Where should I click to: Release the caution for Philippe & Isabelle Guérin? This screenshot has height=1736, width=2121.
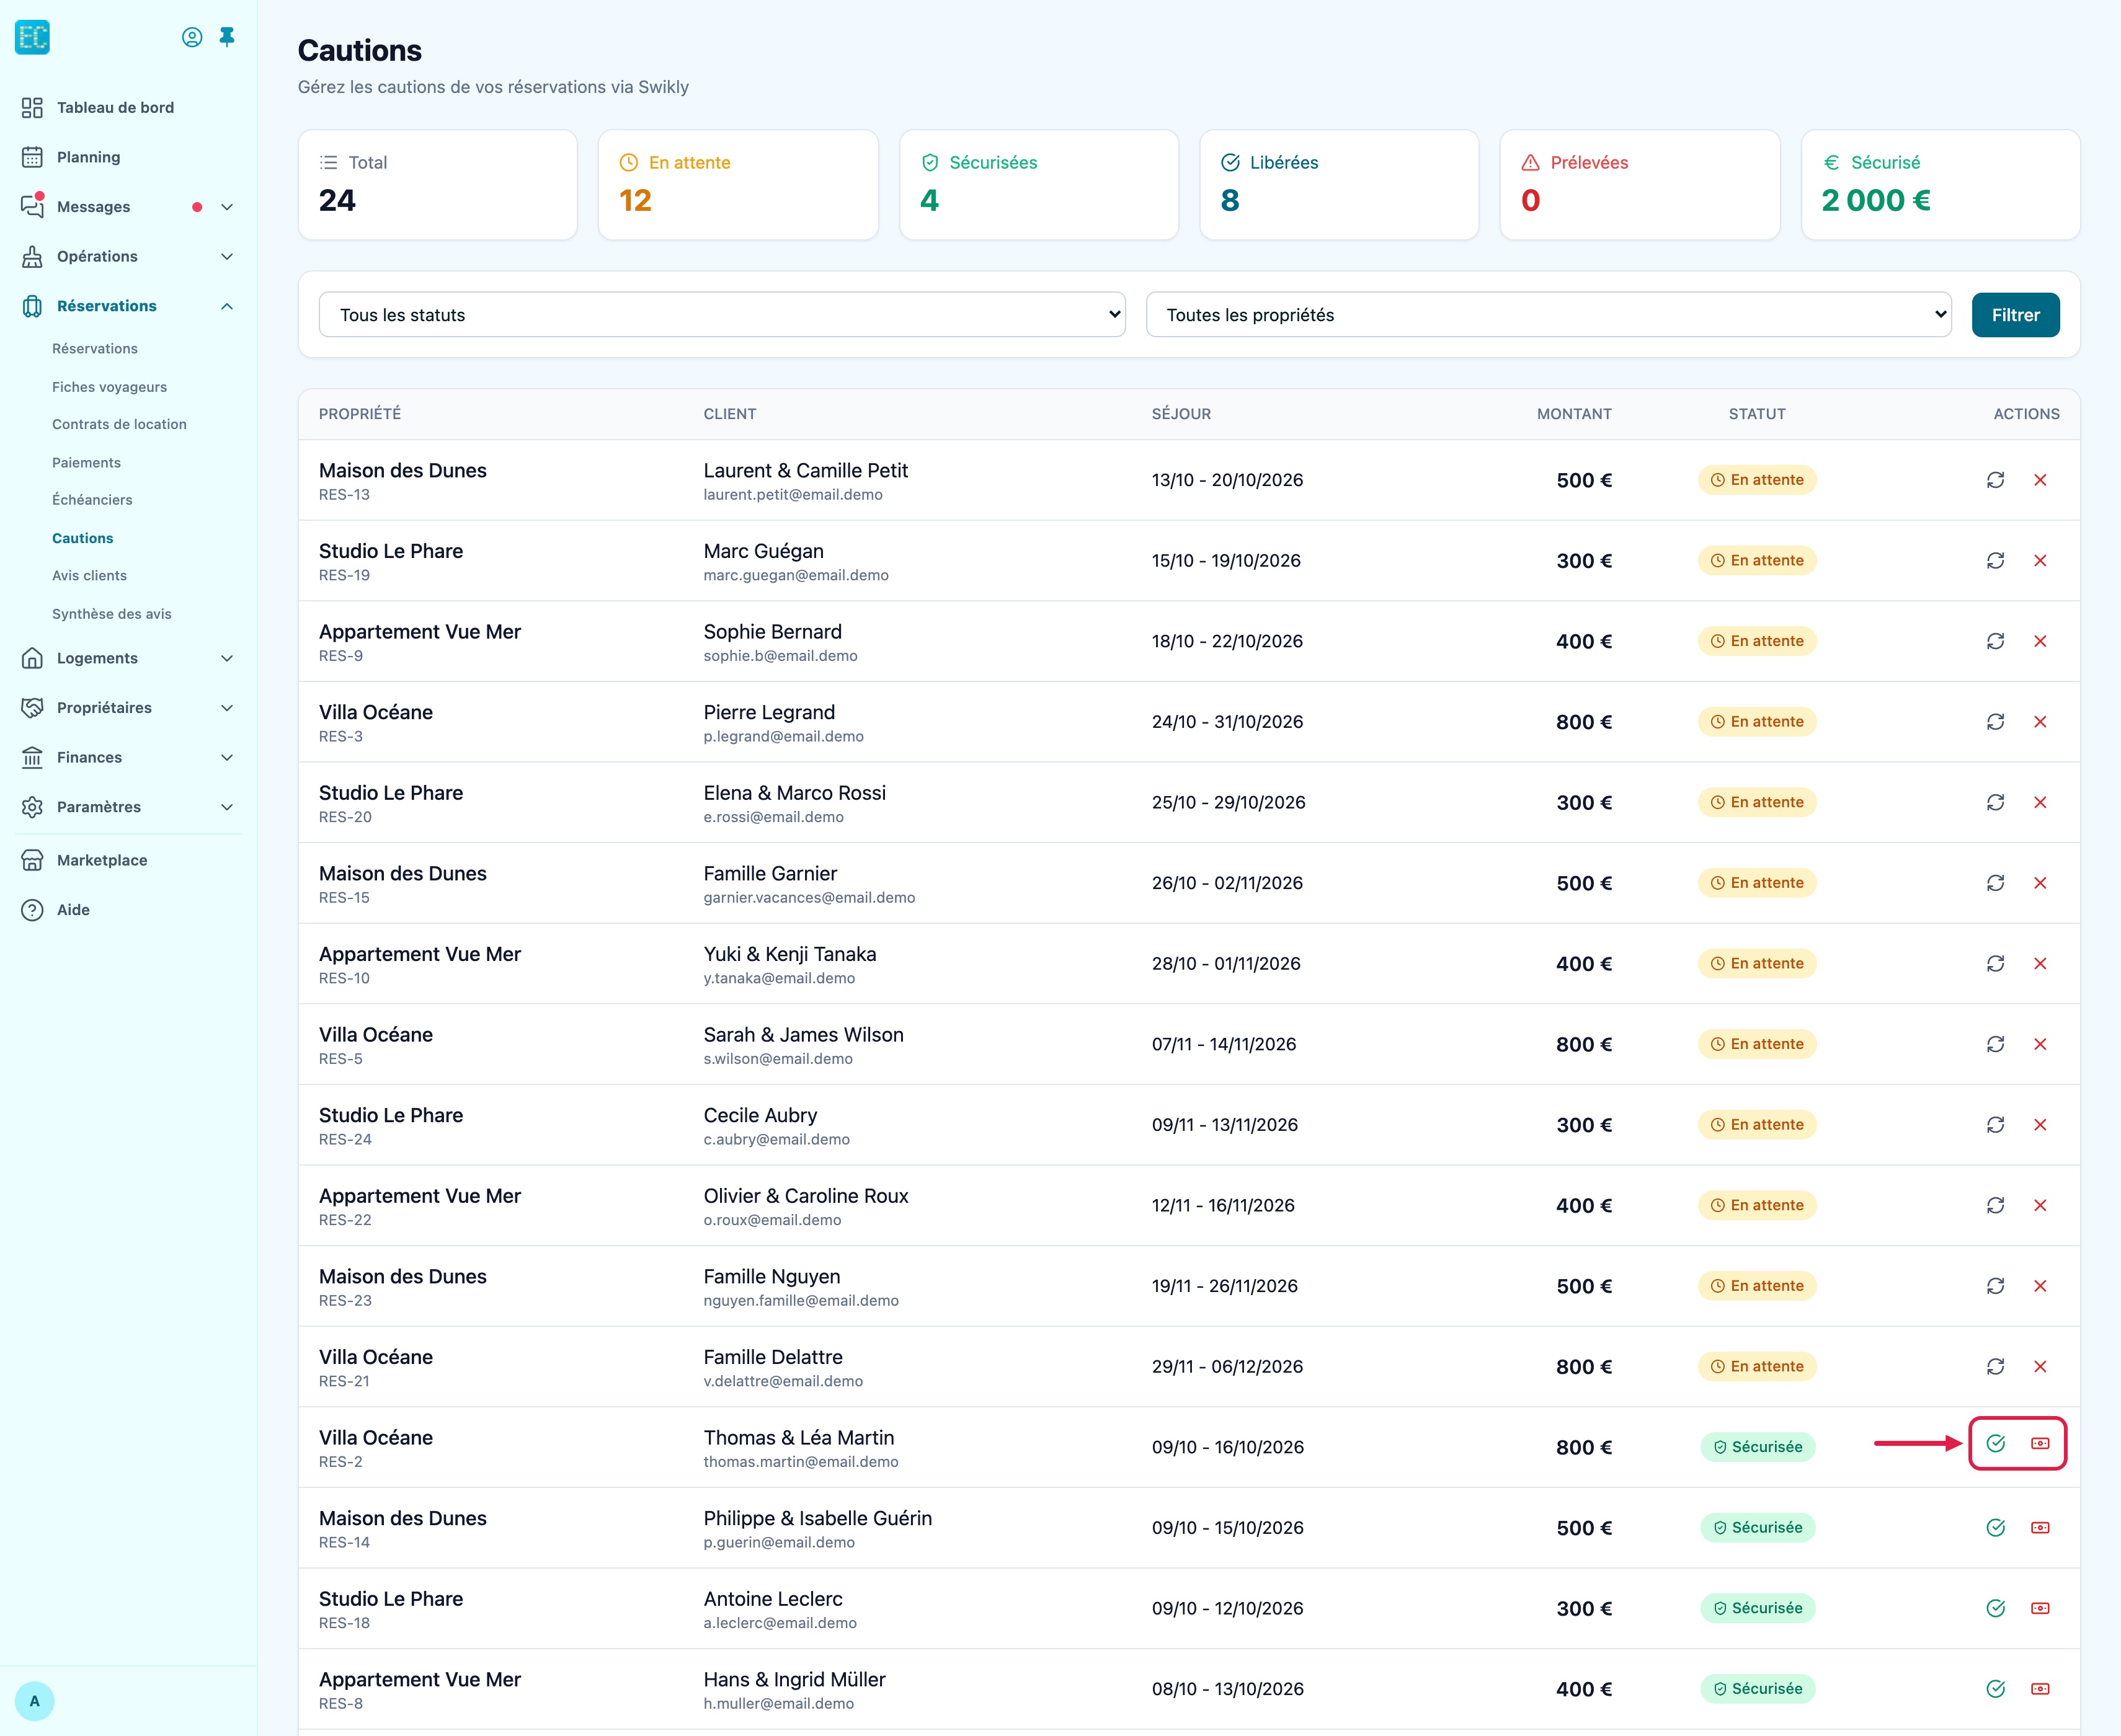(1995, 1528)
